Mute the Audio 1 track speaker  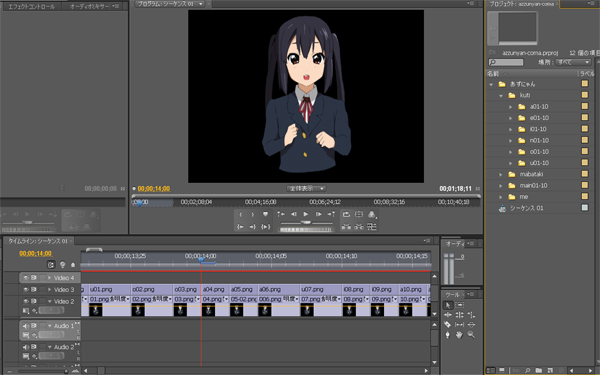(26, 326)
